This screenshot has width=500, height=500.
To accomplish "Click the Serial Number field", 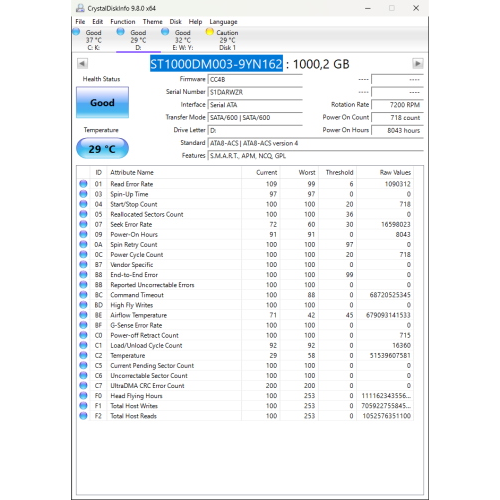I will click(x=255, y=92).
